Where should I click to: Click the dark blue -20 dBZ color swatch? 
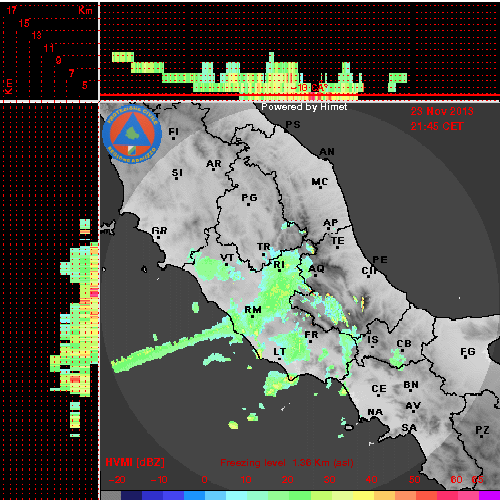131,496
